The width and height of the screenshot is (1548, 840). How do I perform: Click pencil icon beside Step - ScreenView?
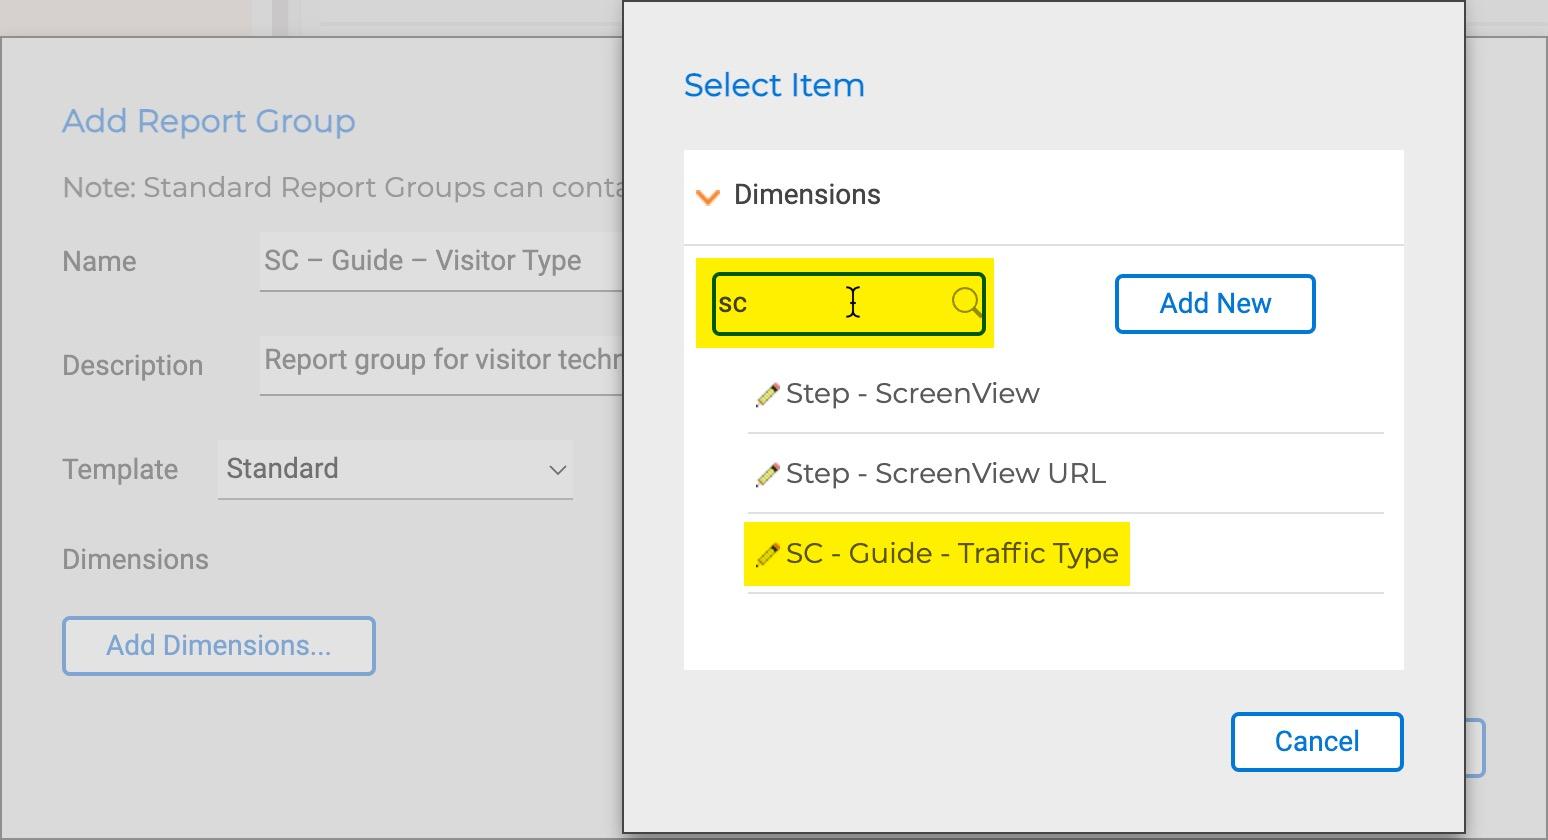tap(767, 395)
